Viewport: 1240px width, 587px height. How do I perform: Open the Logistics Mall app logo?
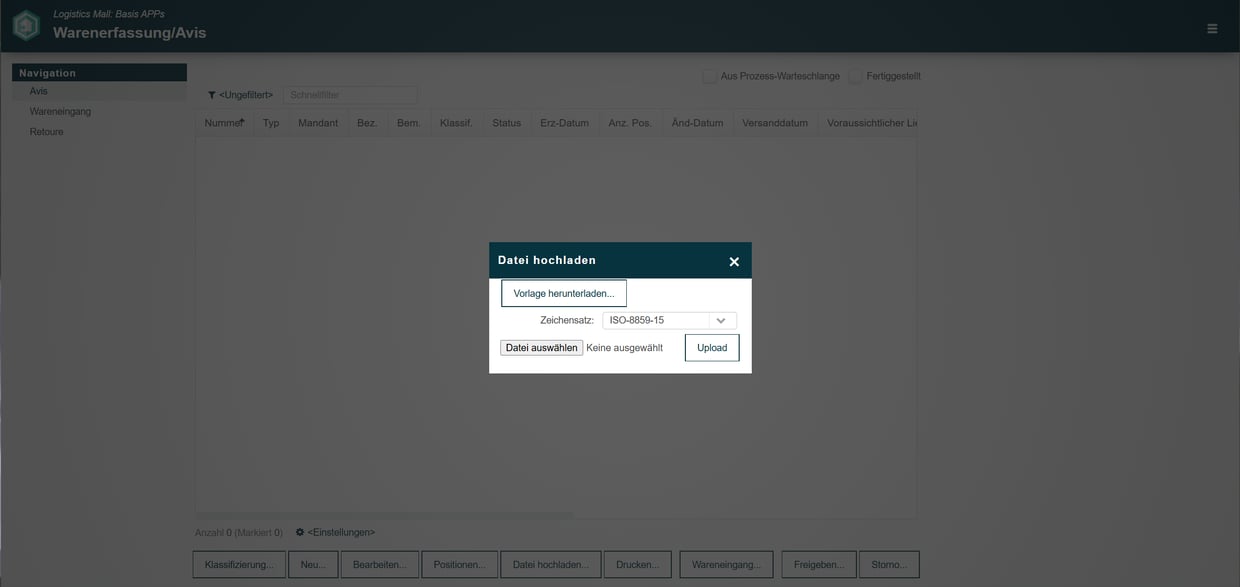(x=26, y=24)
